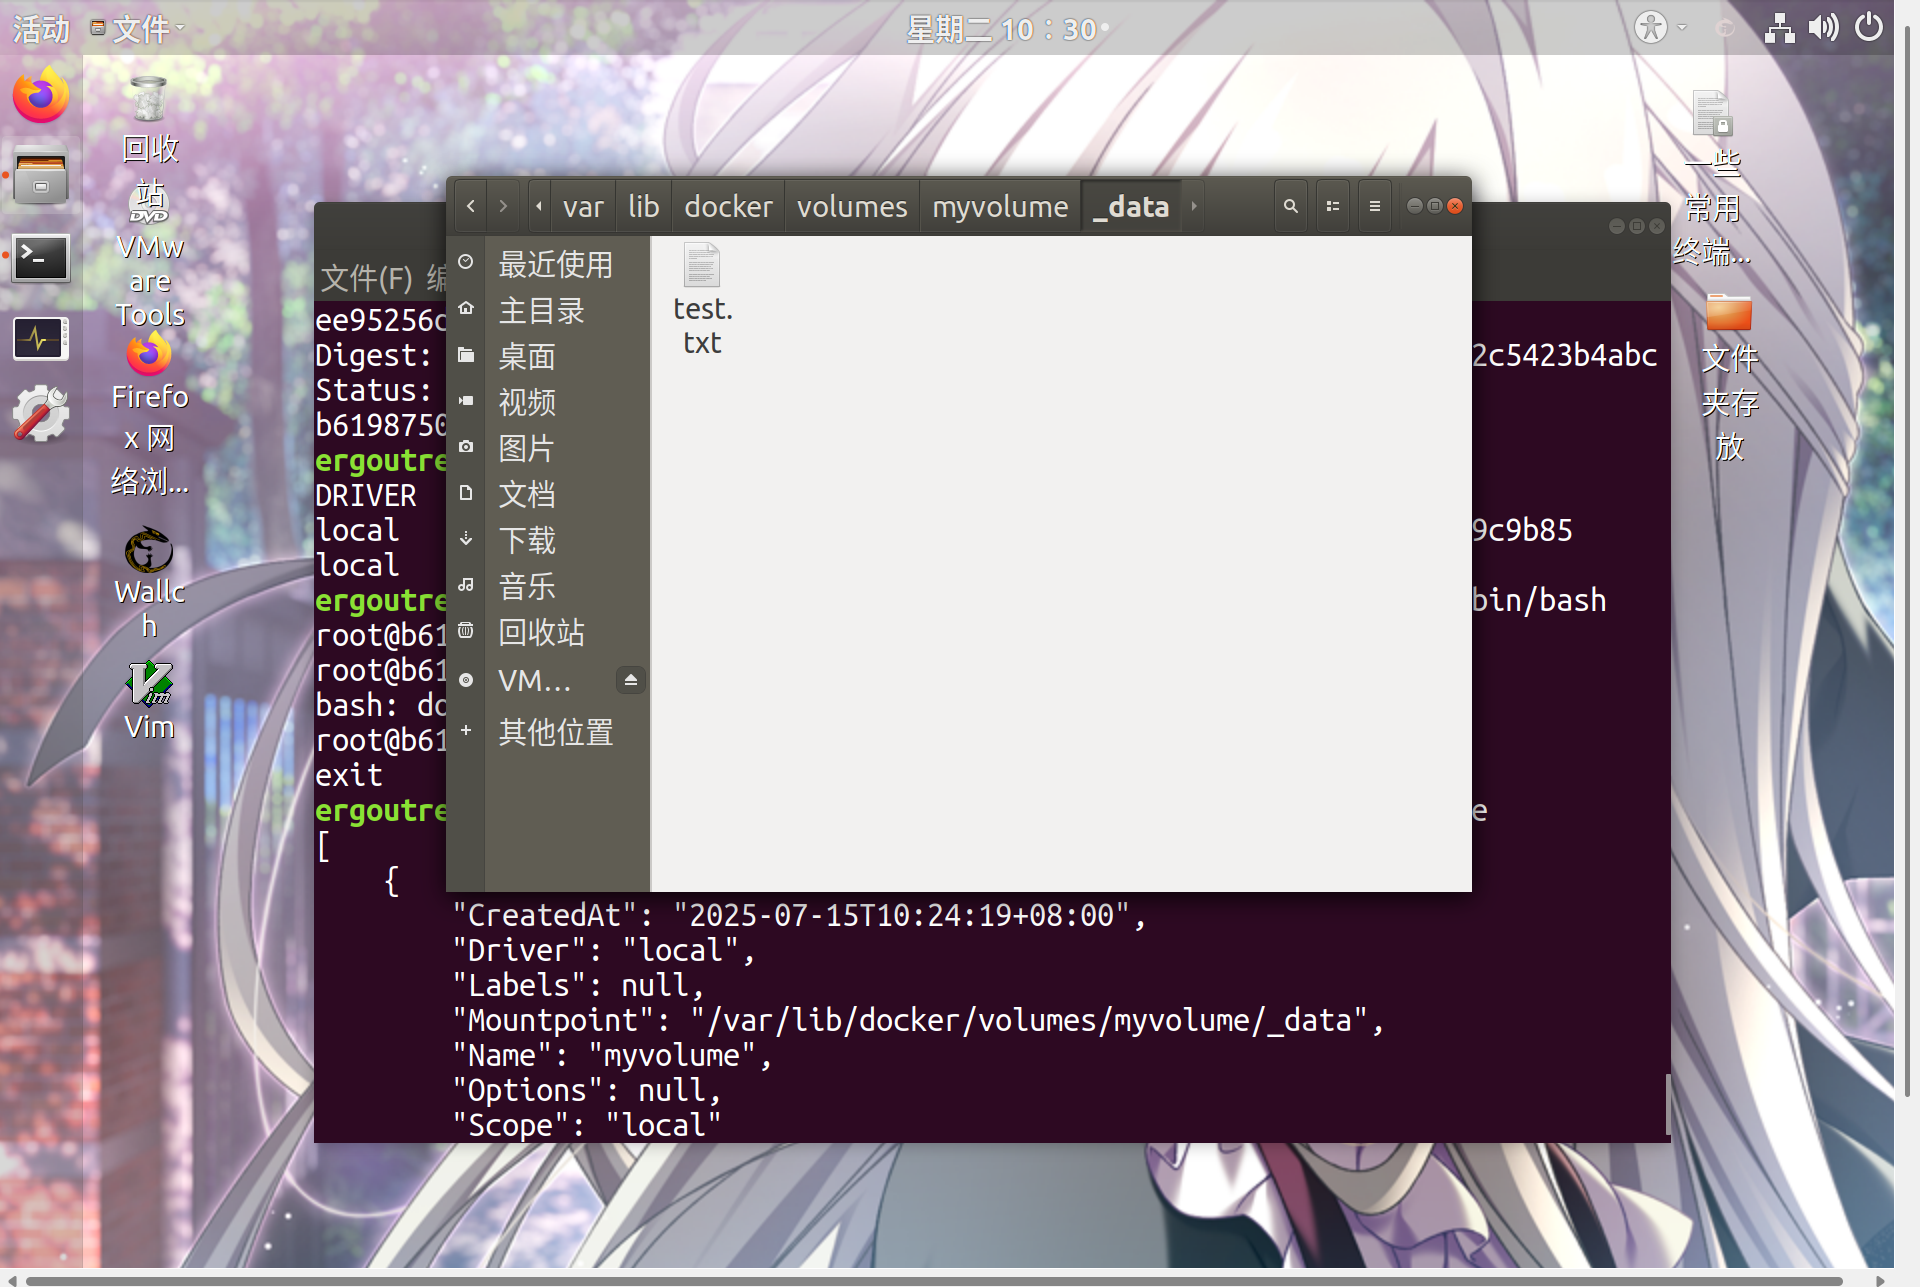The image size is (1920, 1287).
Task: Switch view mode with the list-view icon
Action: 1333,206
